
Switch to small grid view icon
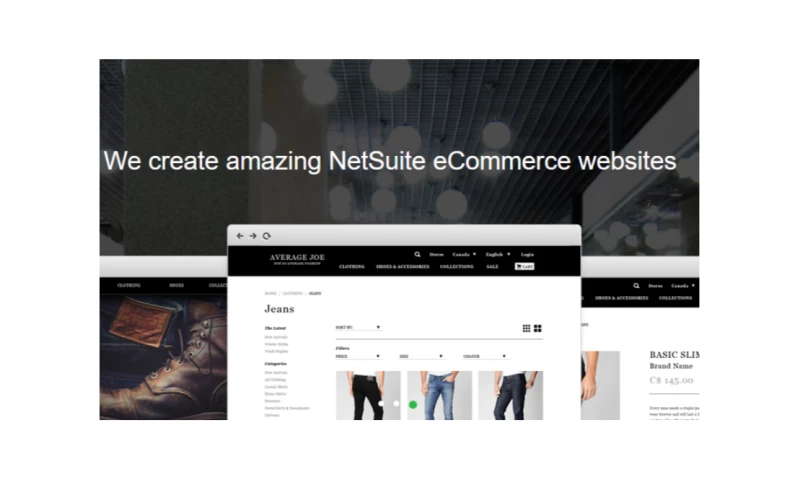527,328
